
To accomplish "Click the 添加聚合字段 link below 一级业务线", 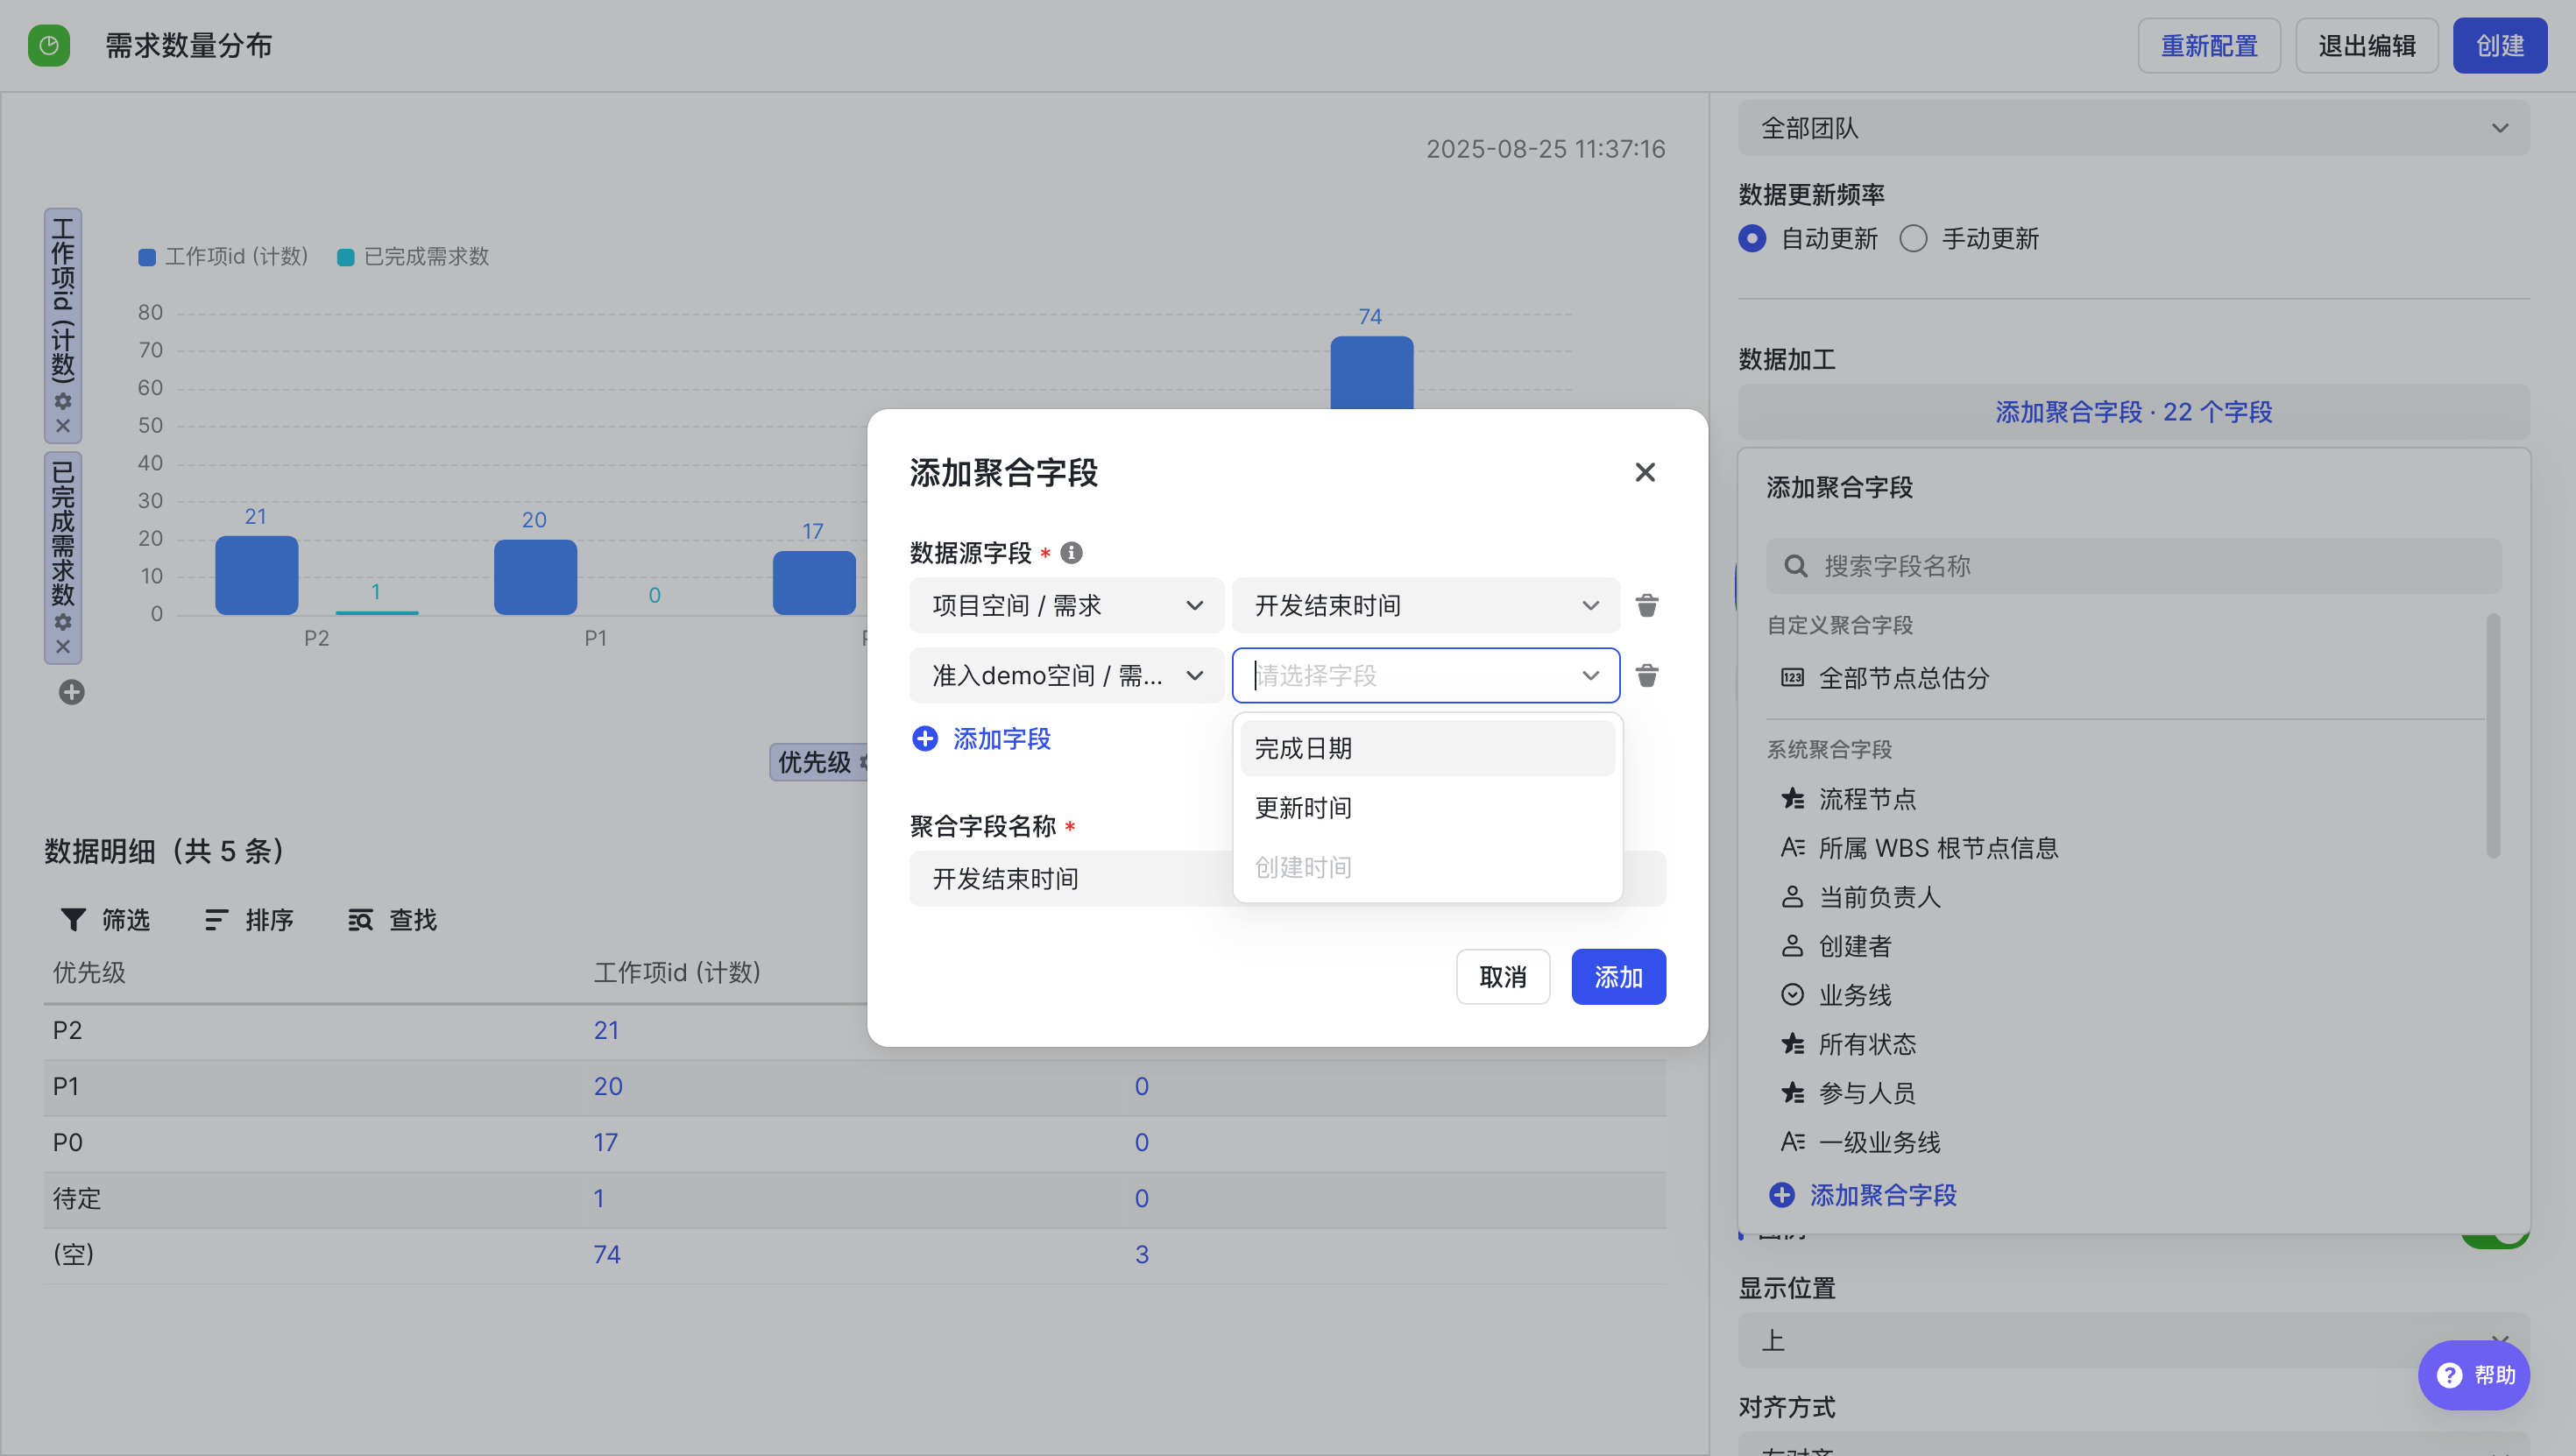I will (x=1863, y=1194).
